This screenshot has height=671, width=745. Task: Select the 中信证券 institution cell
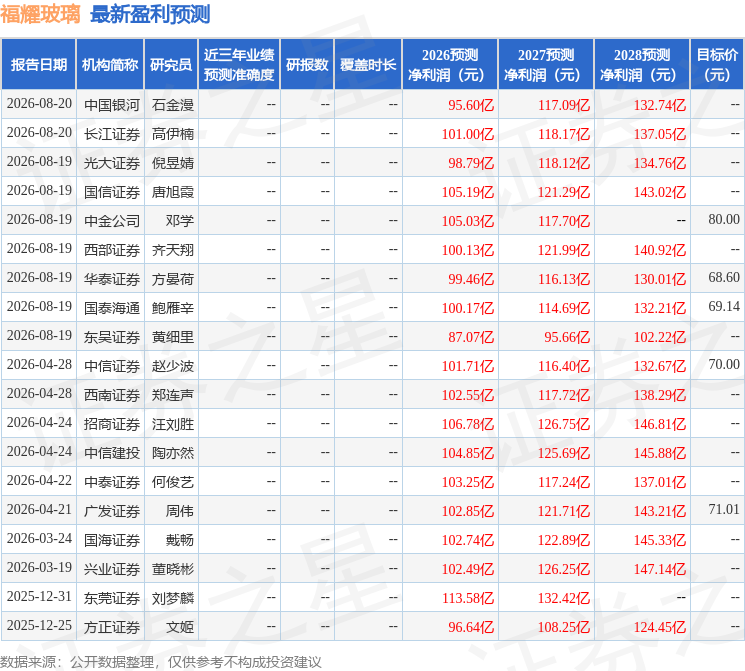coord(112,365)
